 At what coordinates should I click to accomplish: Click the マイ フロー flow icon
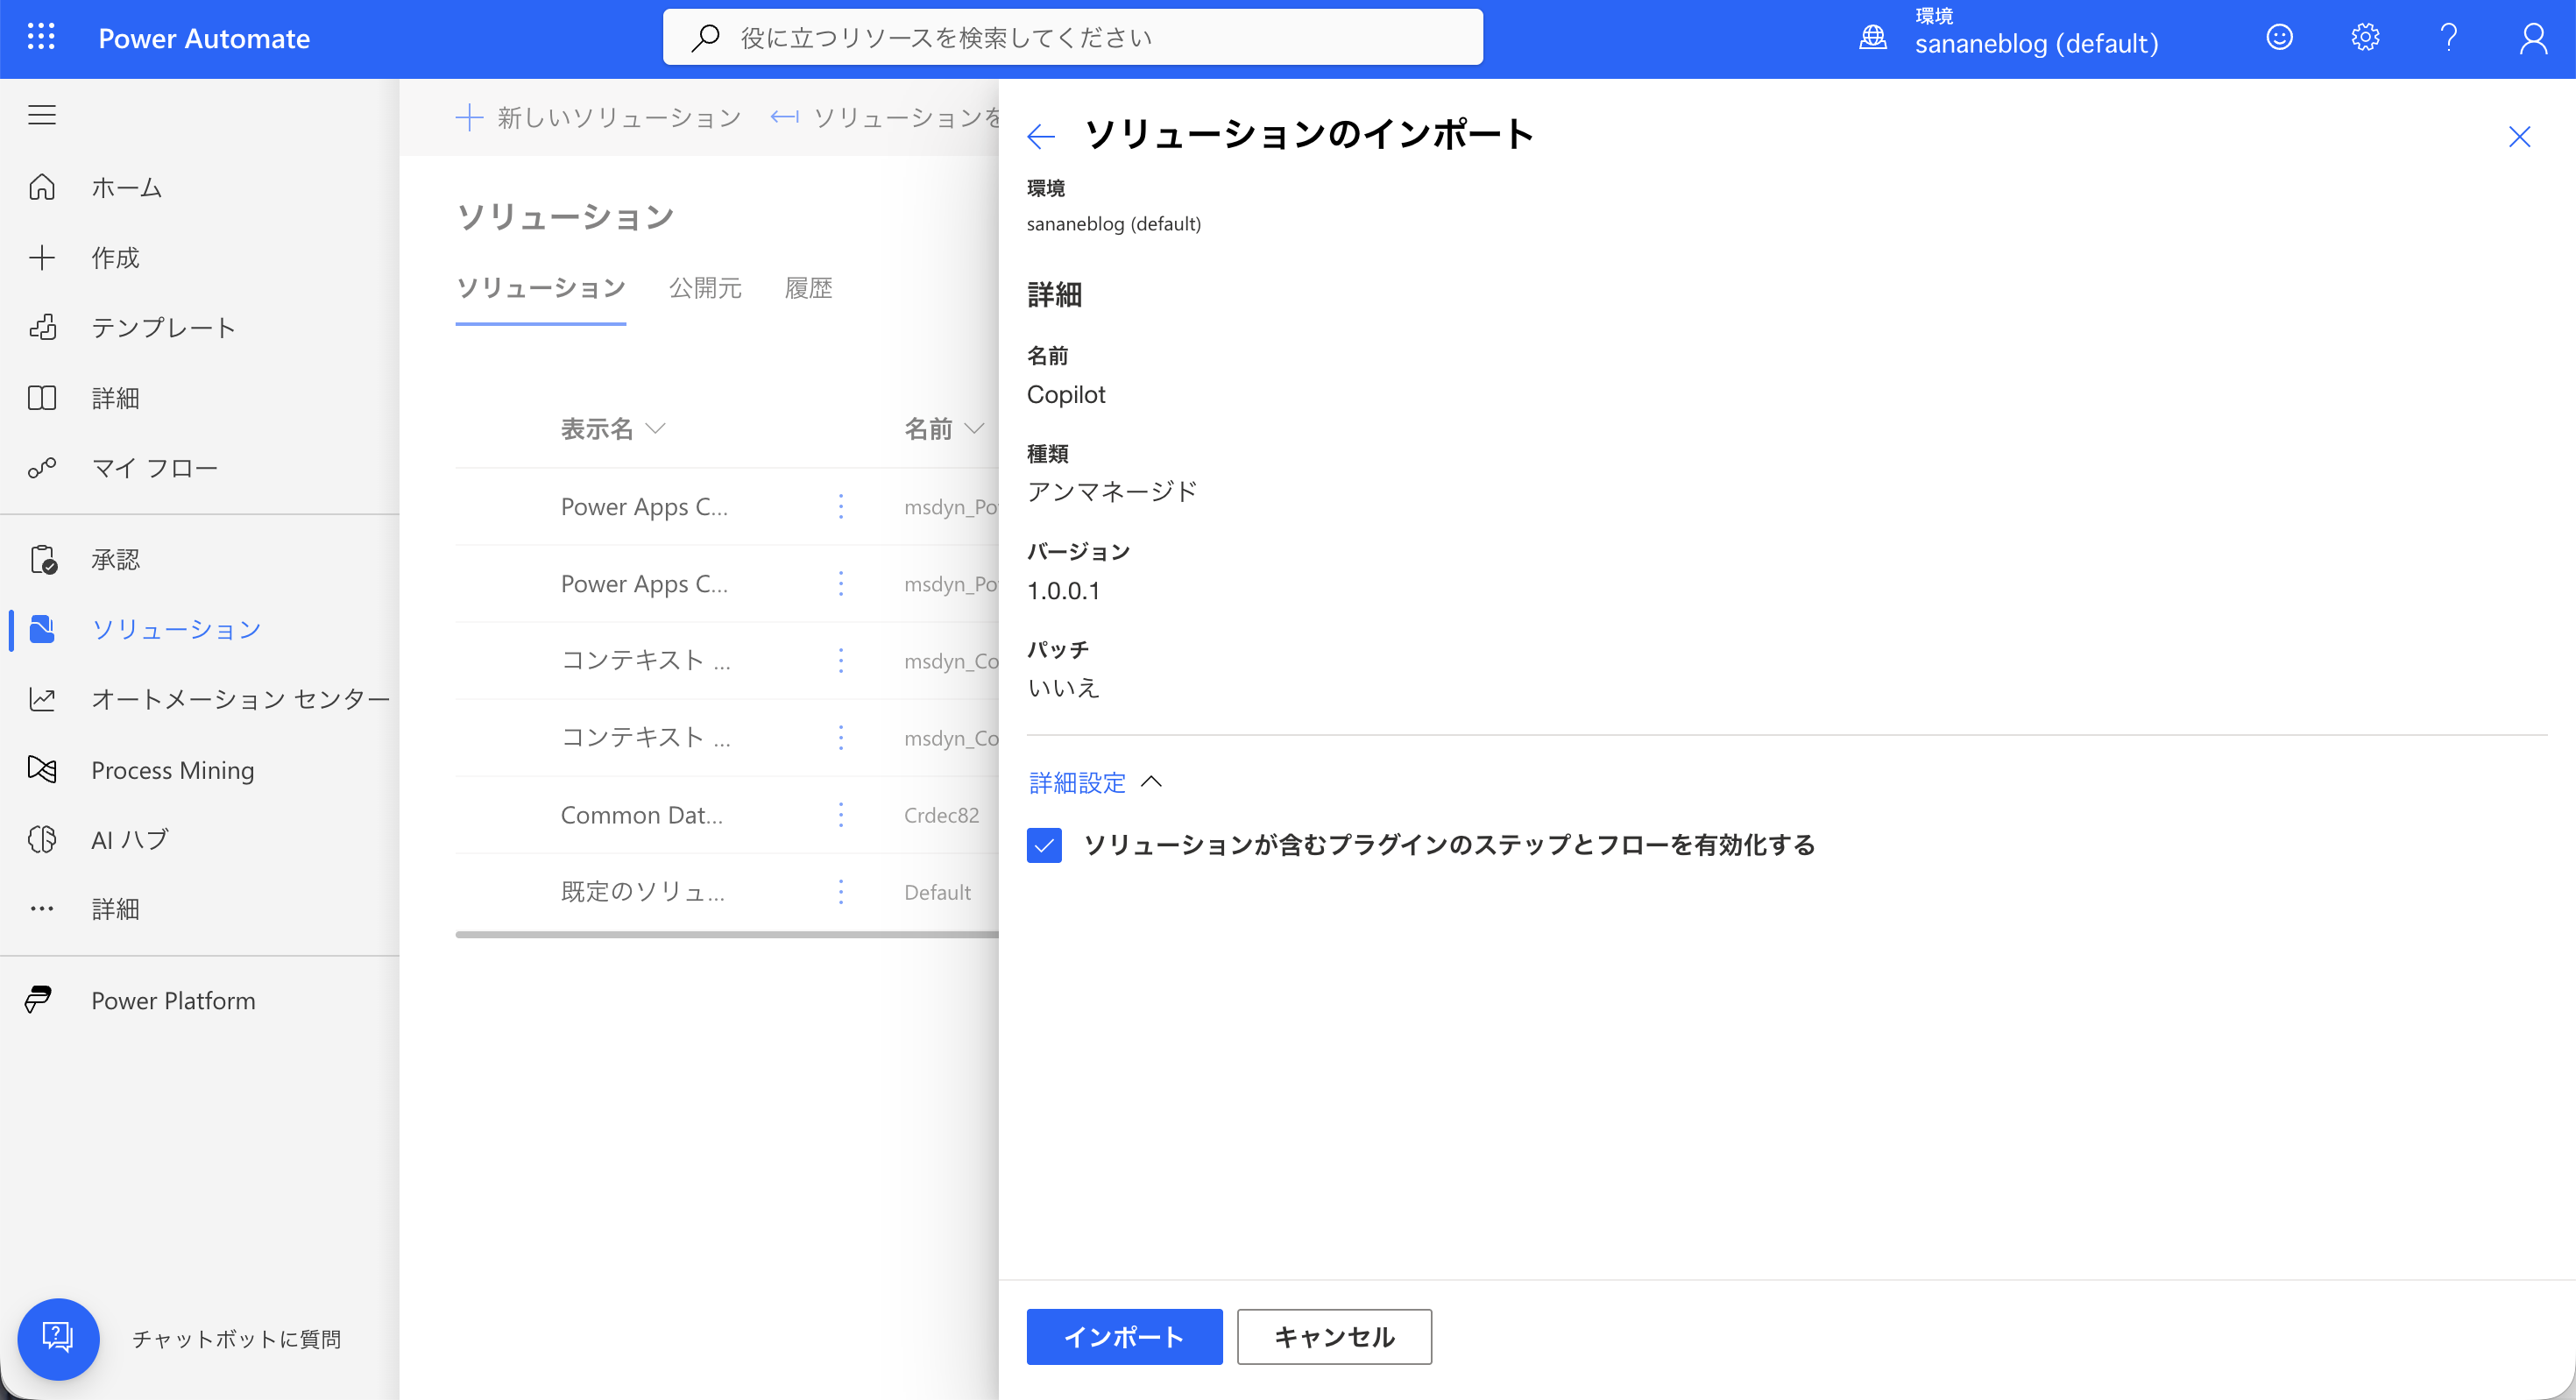click(x=42, y=468)
